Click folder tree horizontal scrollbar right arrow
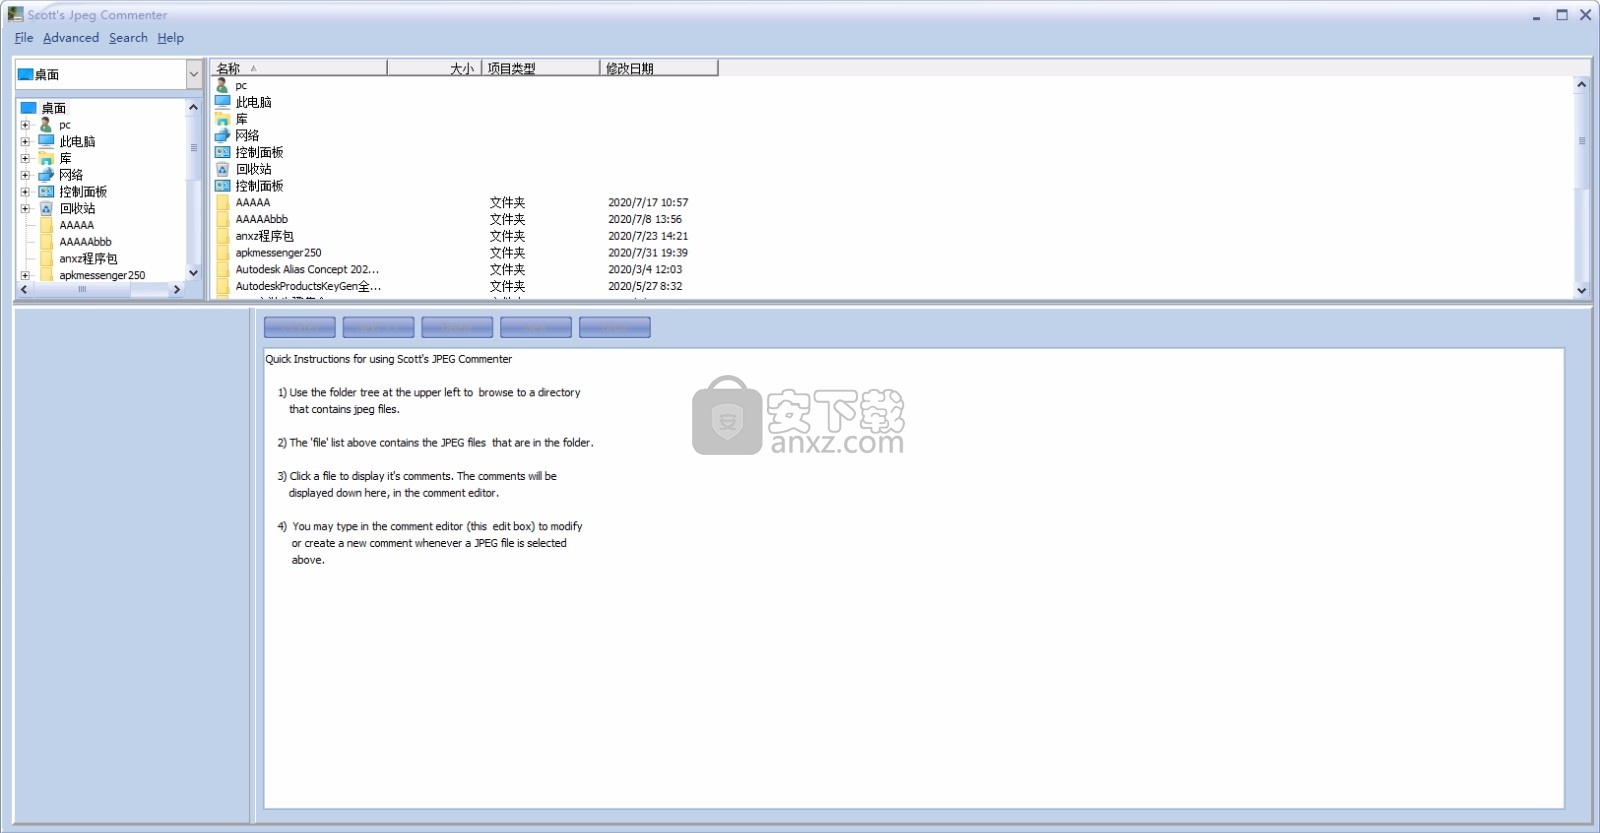This screenshot has width=1600, height=833. coord(177,290)
